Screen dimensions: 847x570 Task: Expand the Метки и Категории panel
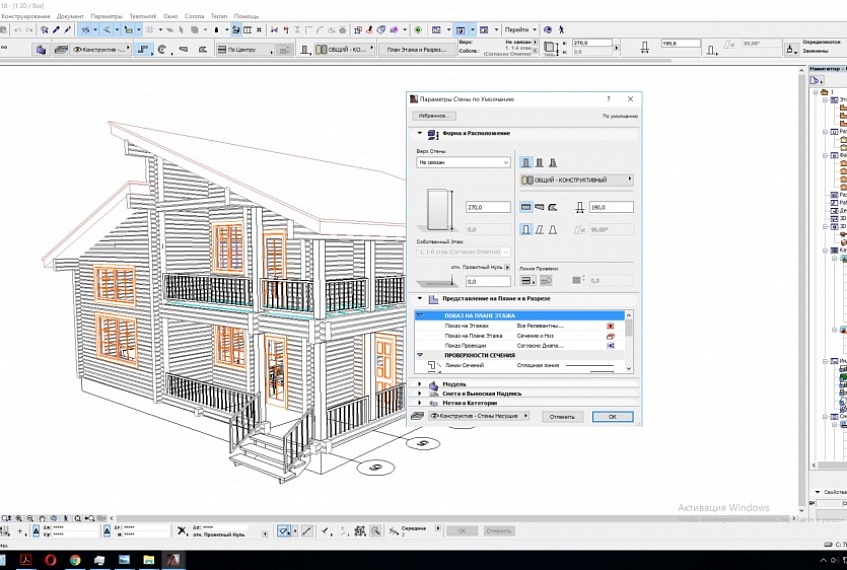[420, 403]
